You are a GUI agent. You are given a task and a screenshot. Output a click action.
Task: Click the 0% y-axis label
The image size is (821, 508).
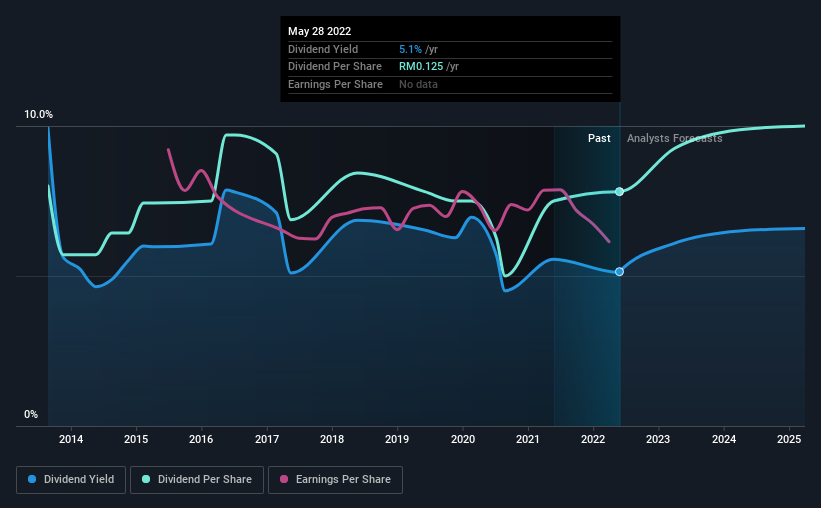(31, 414)
